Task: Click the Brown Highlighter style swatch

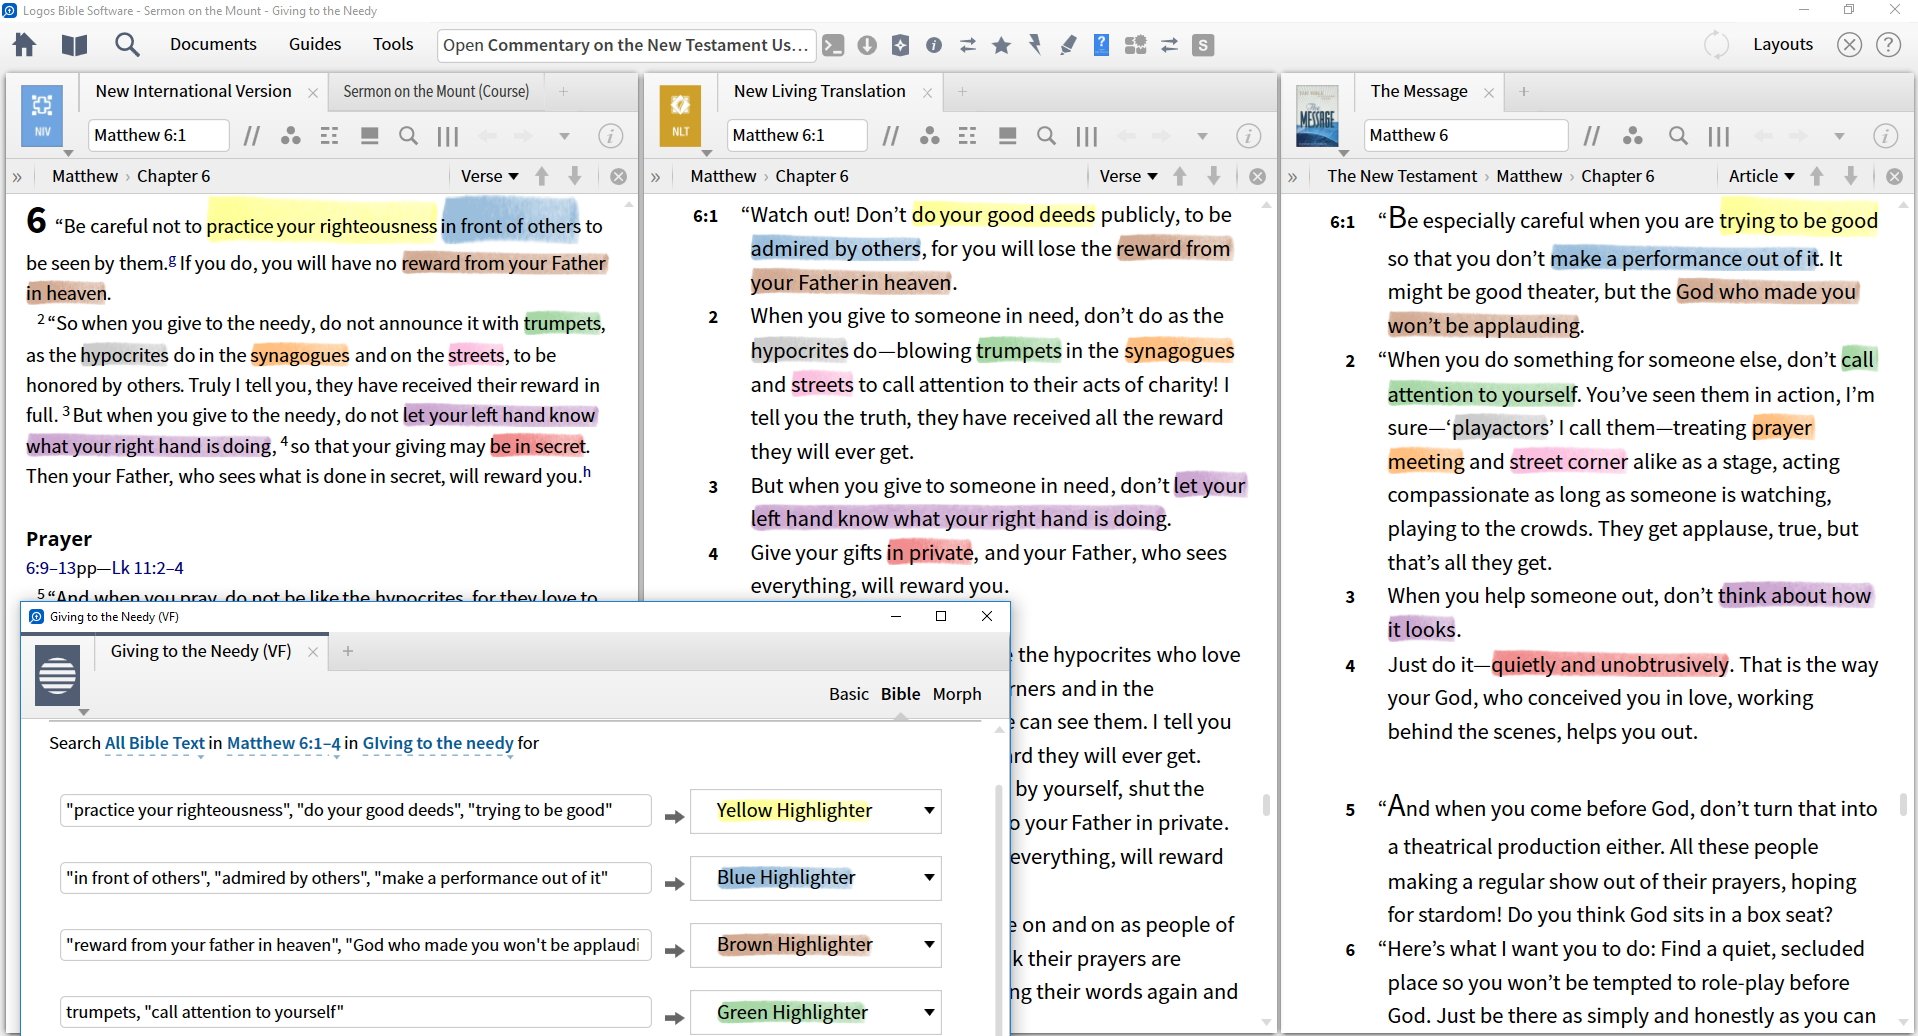Action: tap(795, 945)
